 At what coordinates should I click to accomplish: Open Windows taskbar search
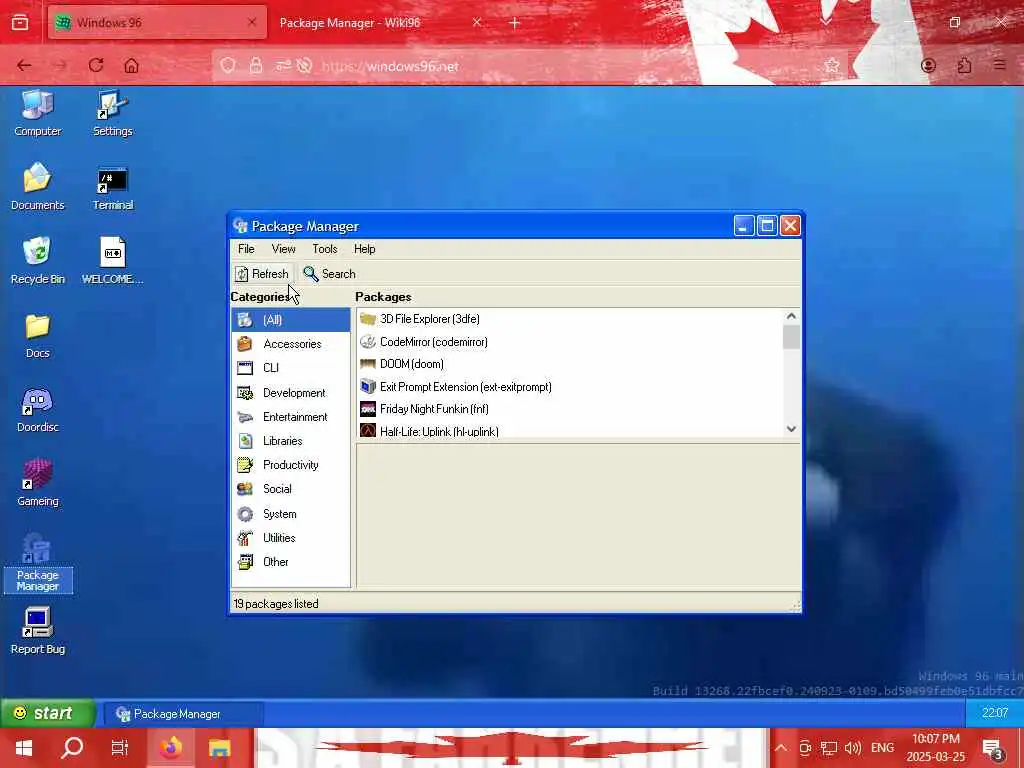click(72, 748)
